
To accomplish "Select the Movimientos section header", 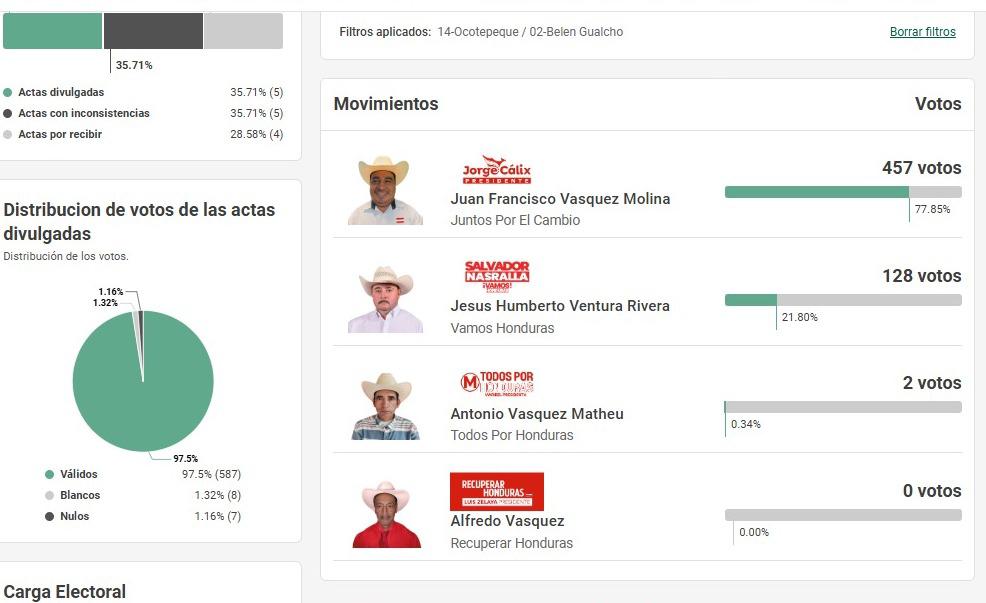I will 387,104.
